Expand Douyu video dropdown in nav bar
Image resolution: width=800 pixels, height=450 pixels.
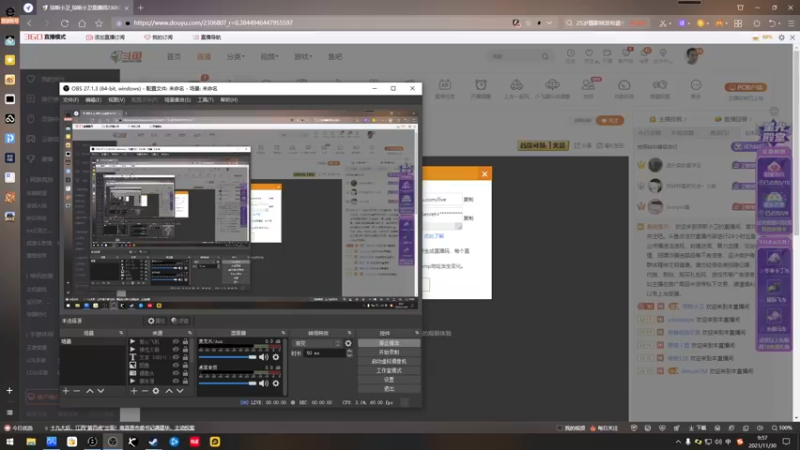pos(269,57)
